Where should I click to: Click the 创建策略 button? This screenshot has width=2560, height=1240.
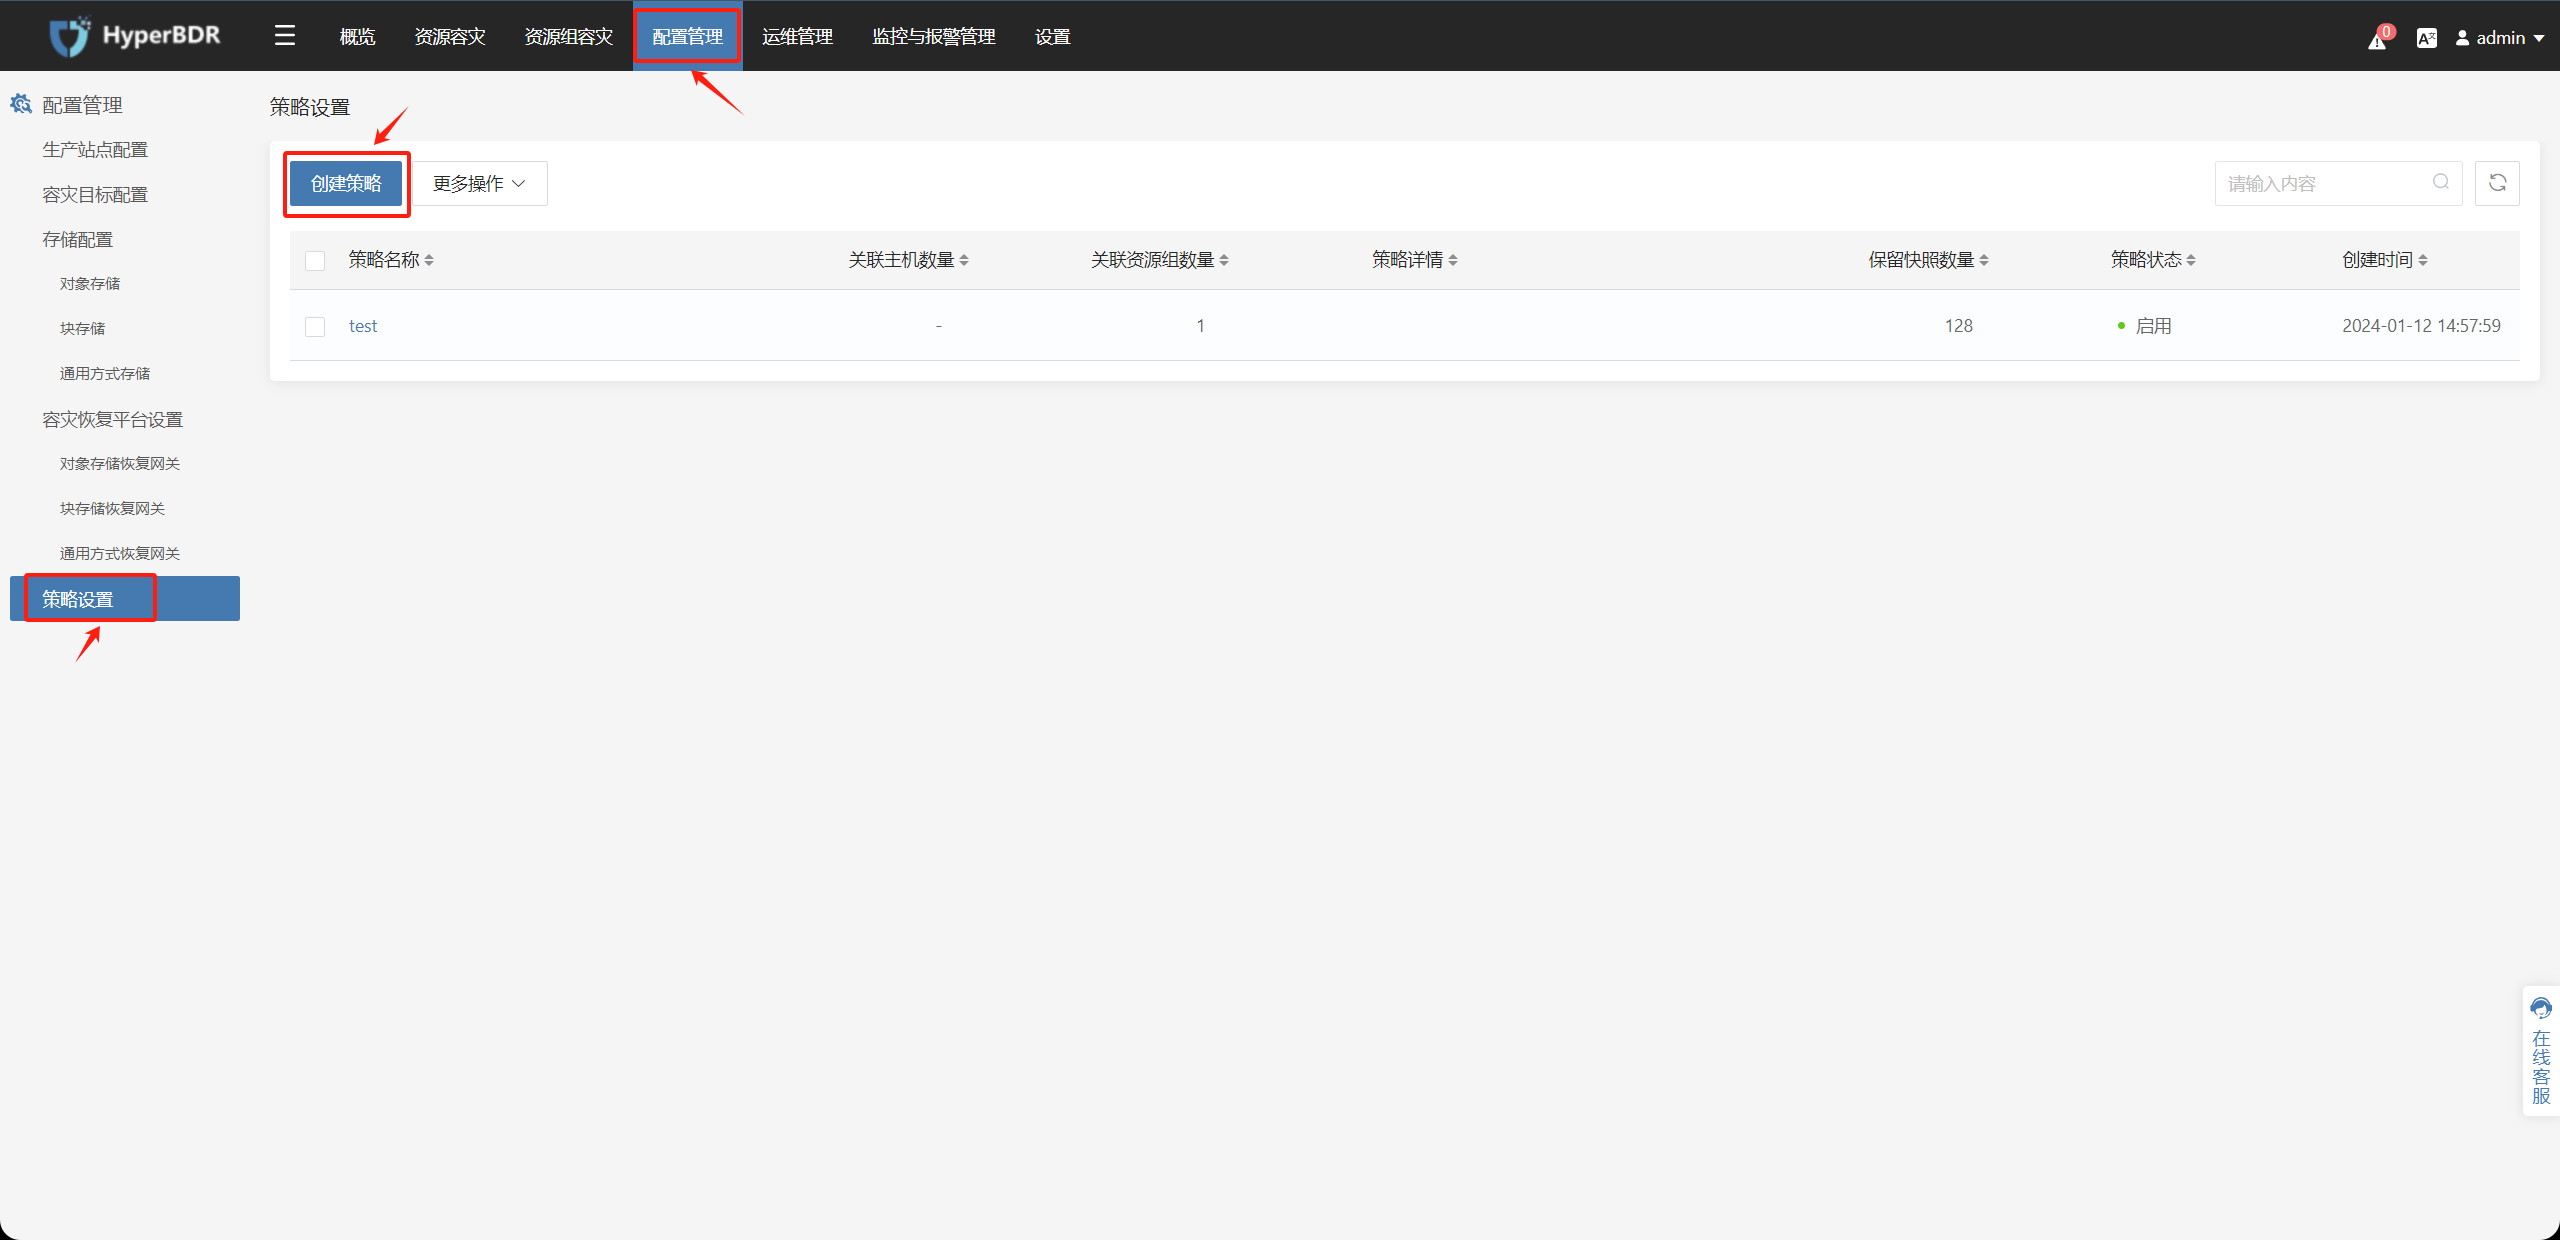[x=346, y=183]
